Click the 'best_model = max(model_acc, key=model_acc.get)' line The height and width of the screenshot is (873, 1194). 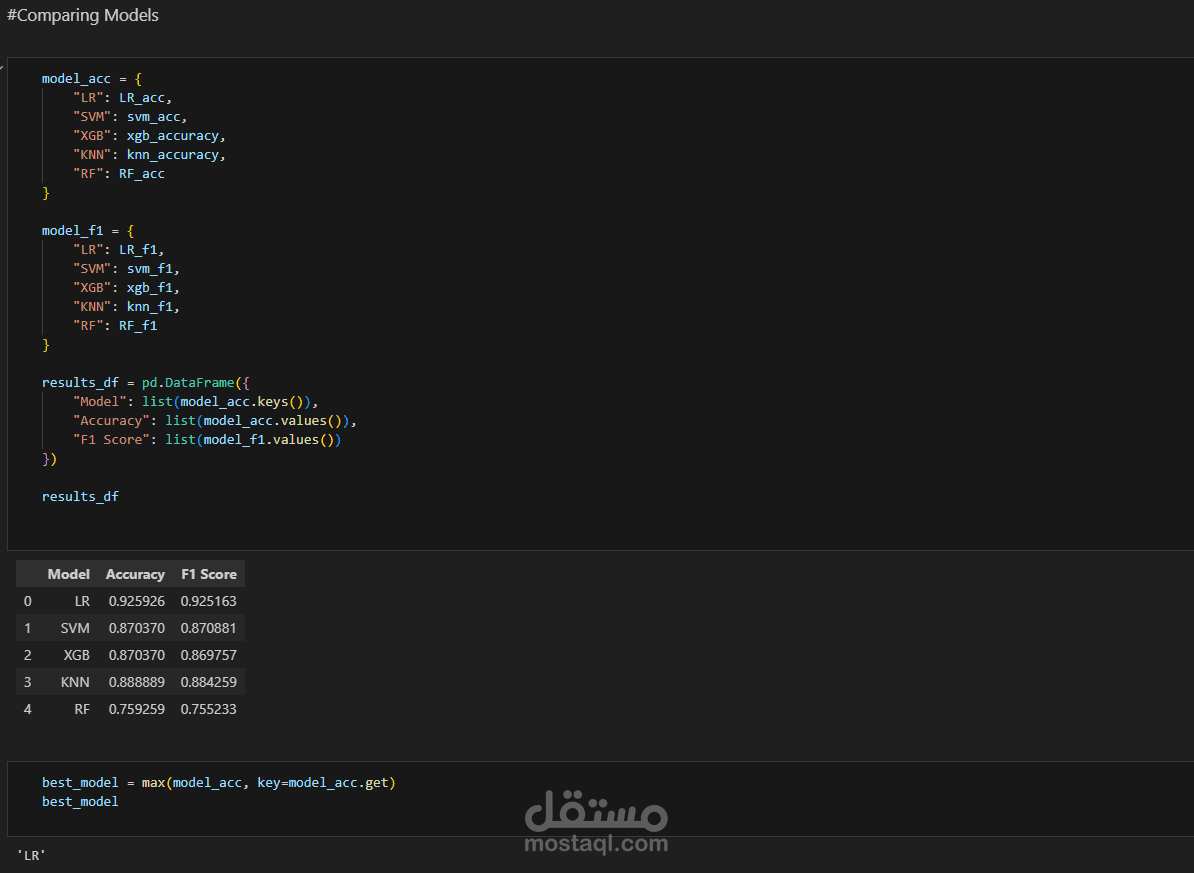point(219,782)
